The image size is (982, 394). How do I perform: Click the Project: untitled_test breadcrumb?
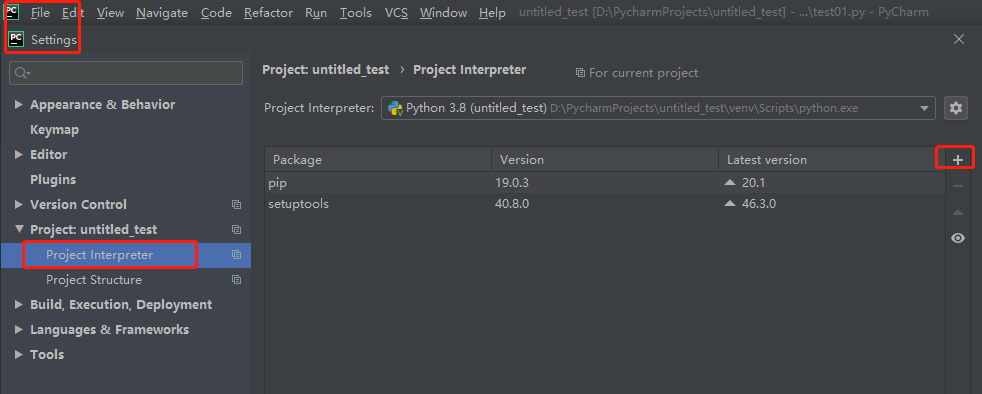click(x=326, y=70)
